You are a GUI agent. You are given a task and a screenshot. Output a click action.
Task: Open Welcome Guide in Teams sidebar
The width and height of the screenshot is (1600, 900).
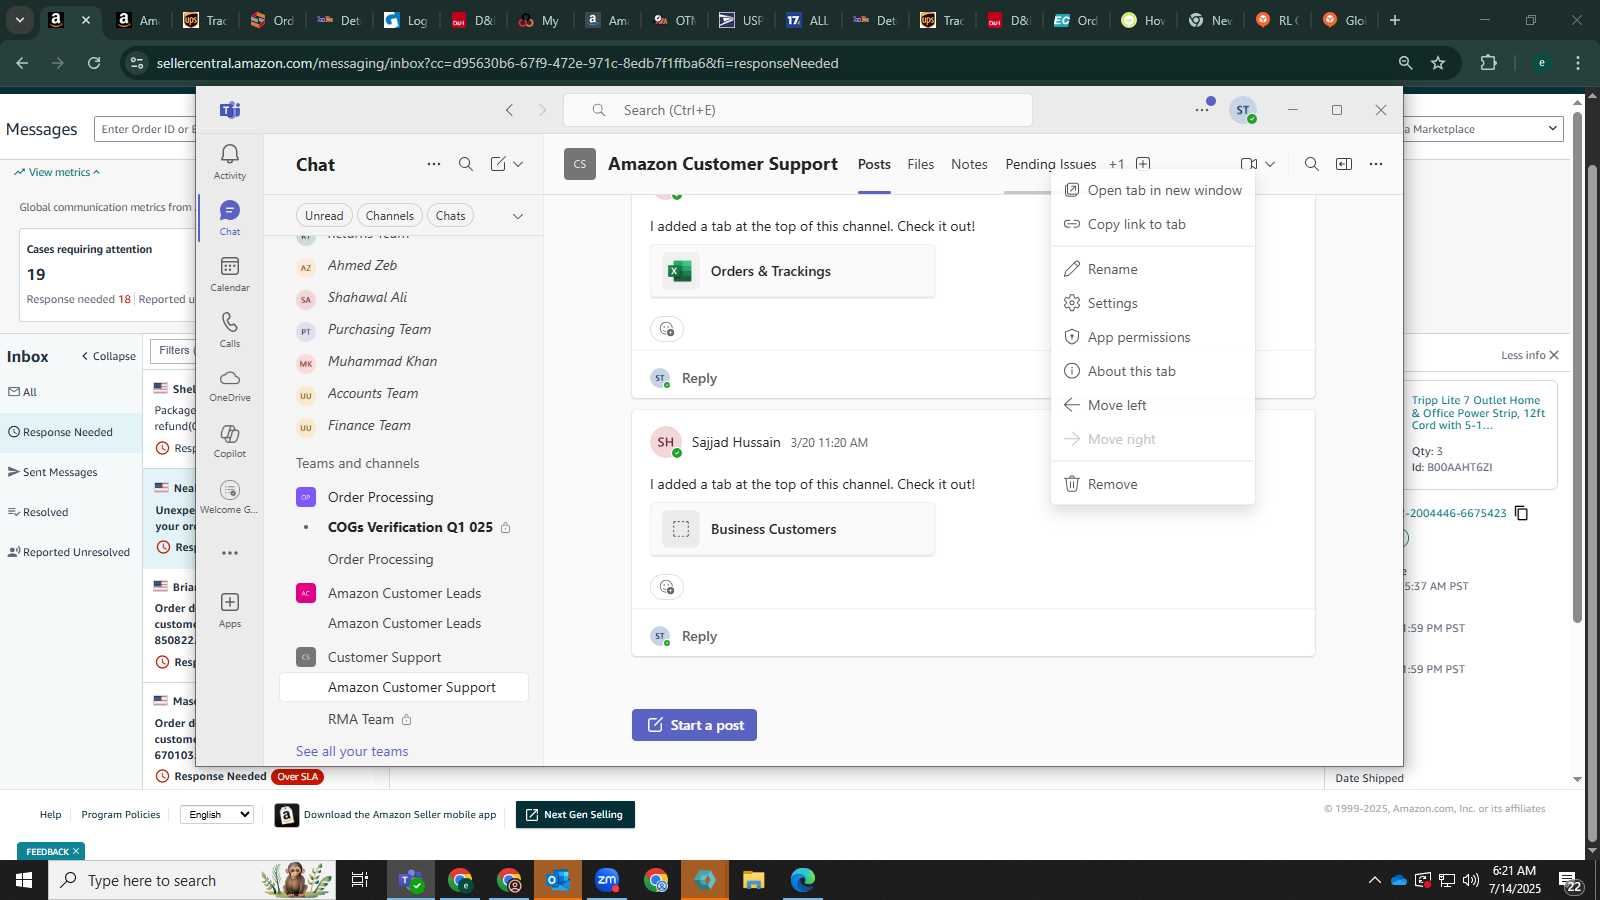pos(229,497)
